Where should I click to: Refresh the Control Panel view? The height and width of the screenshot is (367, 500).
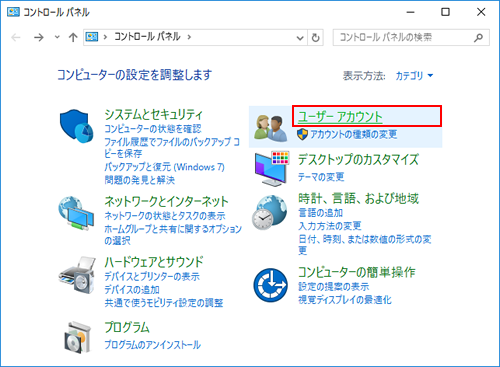coord(315,37)
